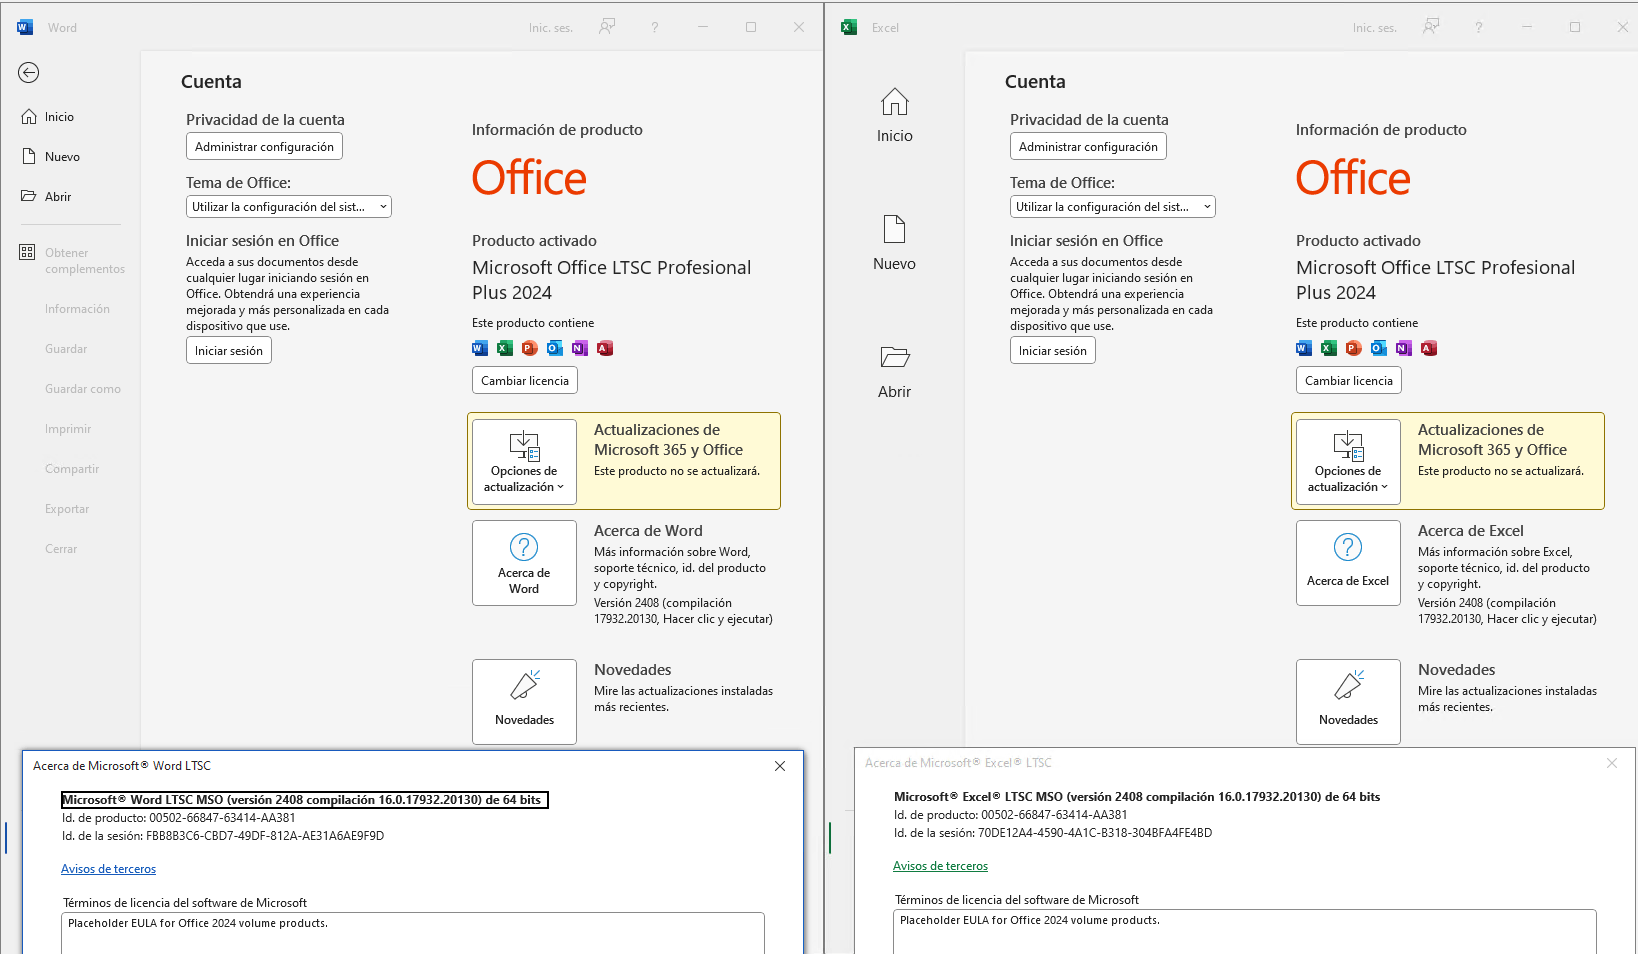This screenshot has width=1638, height=954.
Task: Click PowerPoint product icon in Word window
Action: pos(530,348)
